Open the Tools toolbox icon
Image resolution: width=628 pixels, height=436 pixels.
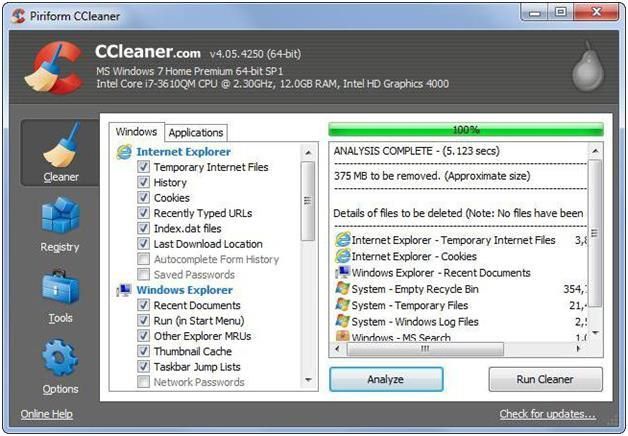click(x=60, y=287)
